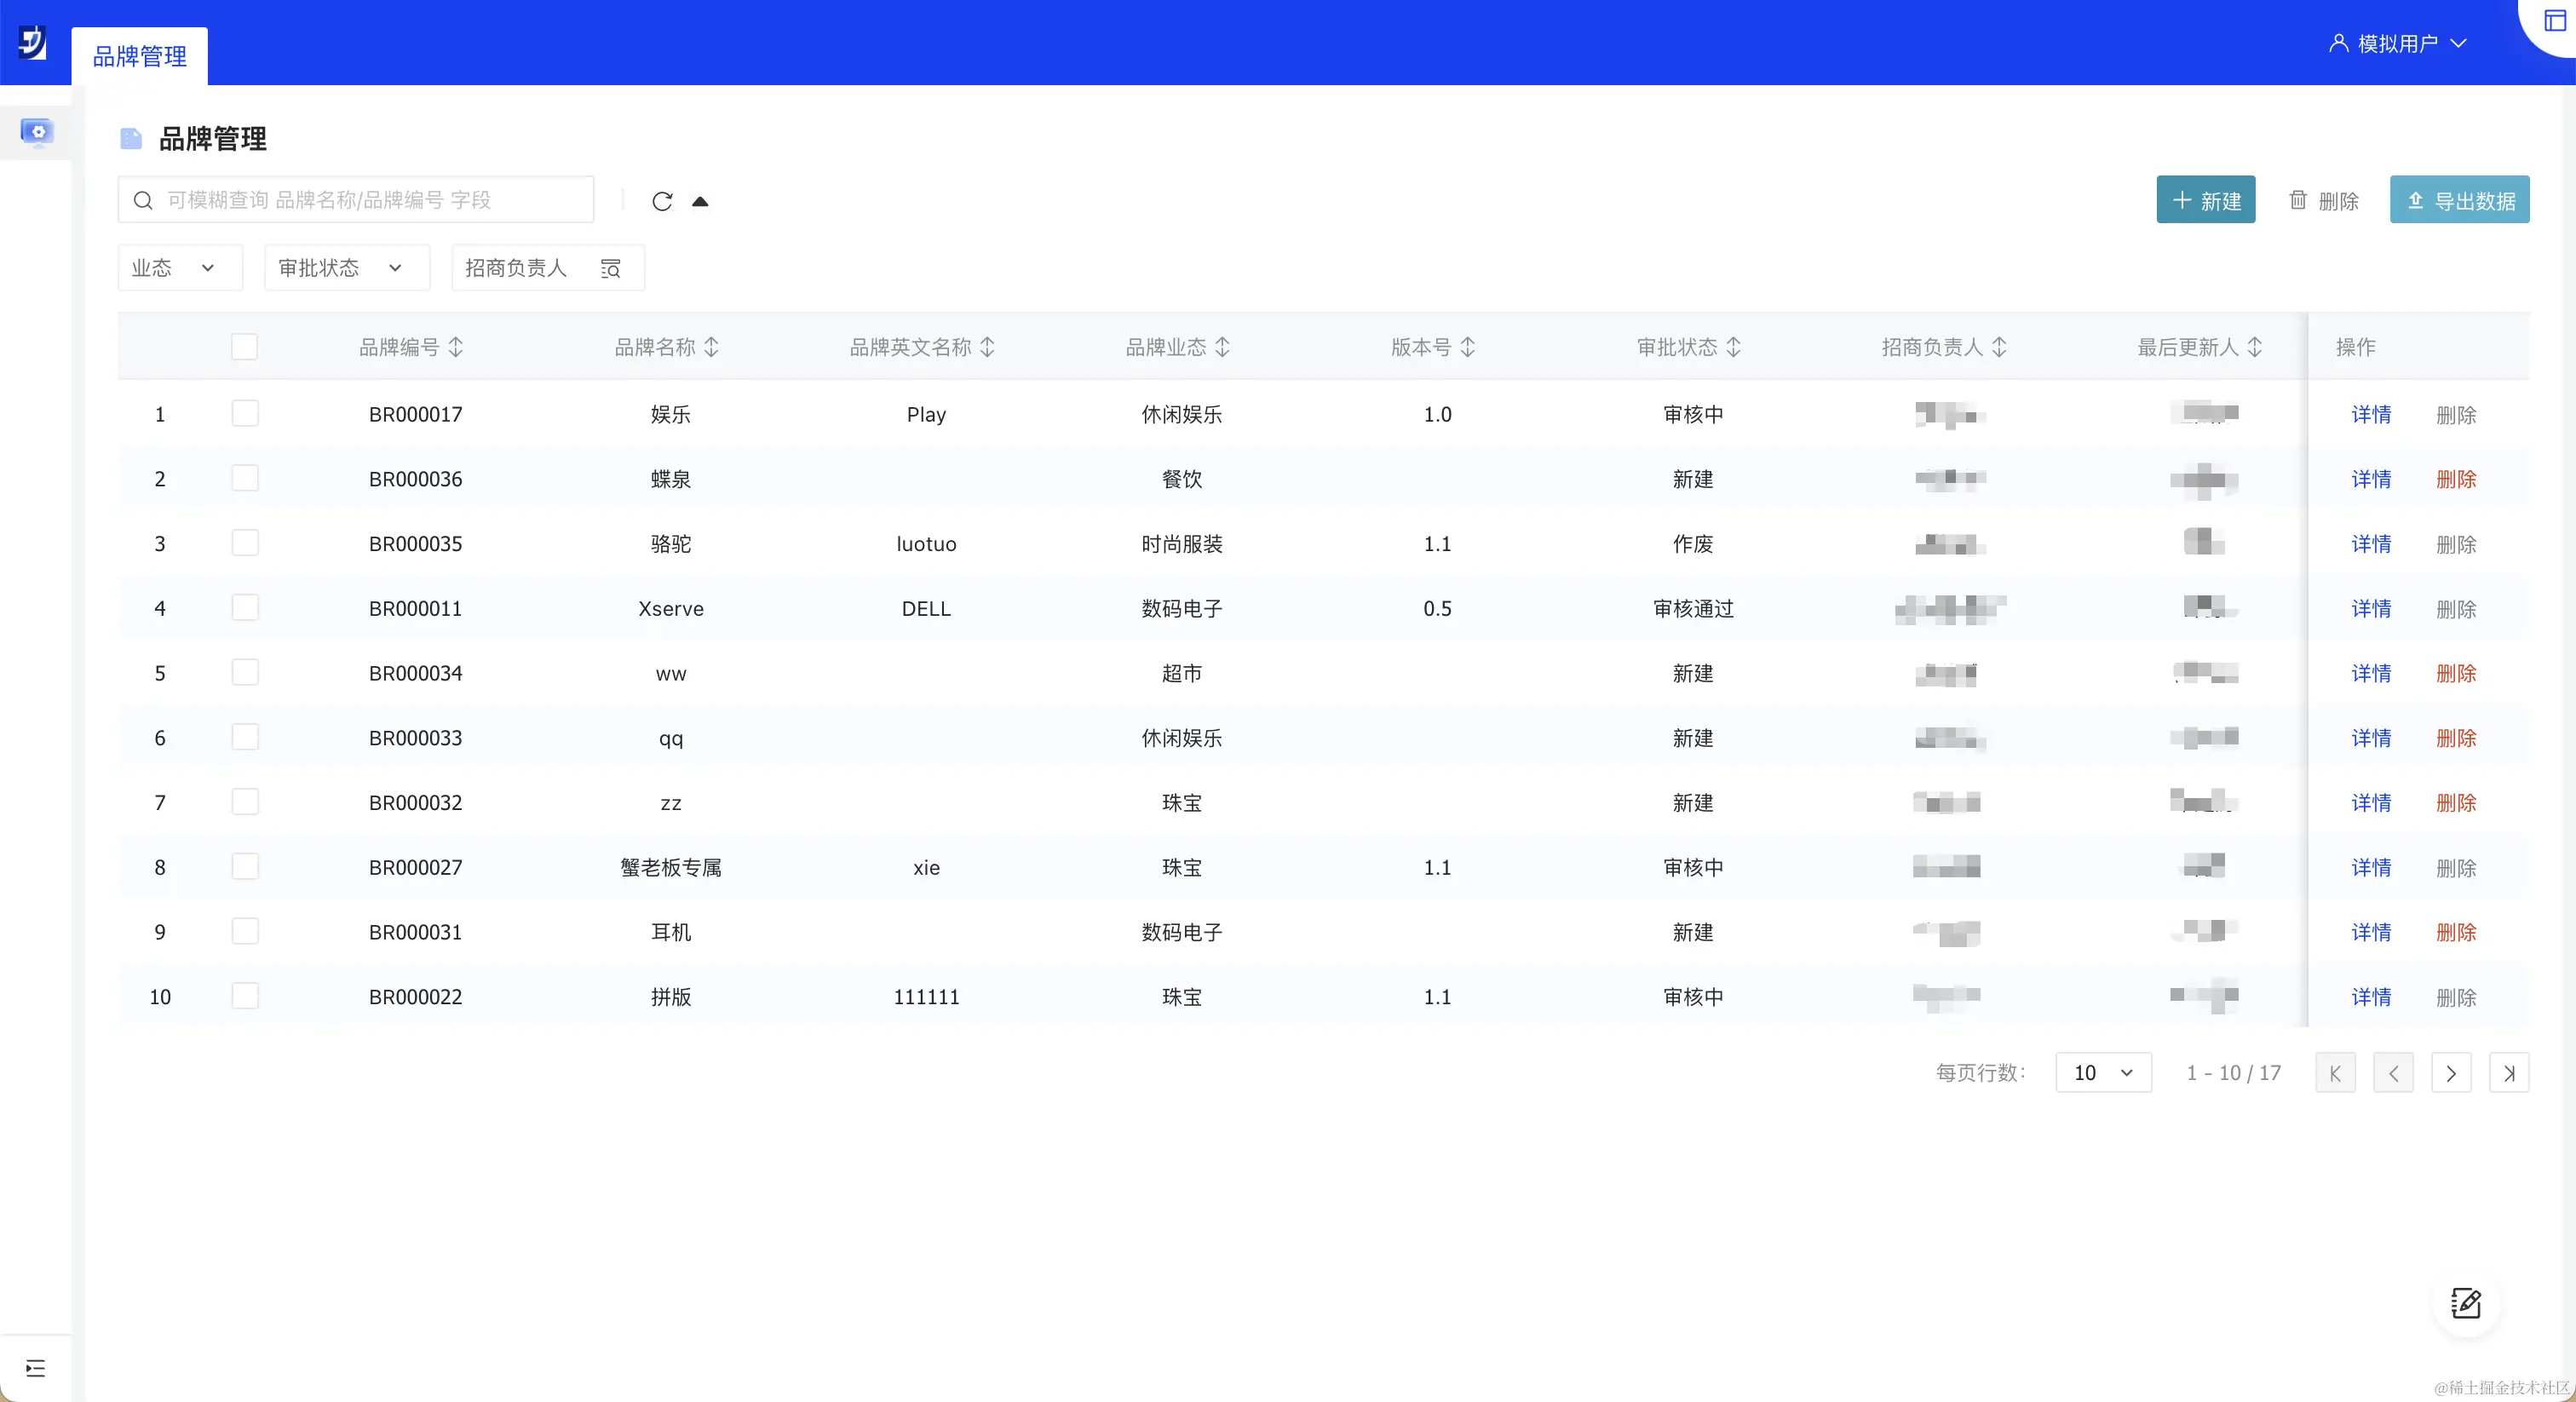Open 招商负责人 lookup search icon
Screen dimensions: 2576x1402
click(610, 268)
